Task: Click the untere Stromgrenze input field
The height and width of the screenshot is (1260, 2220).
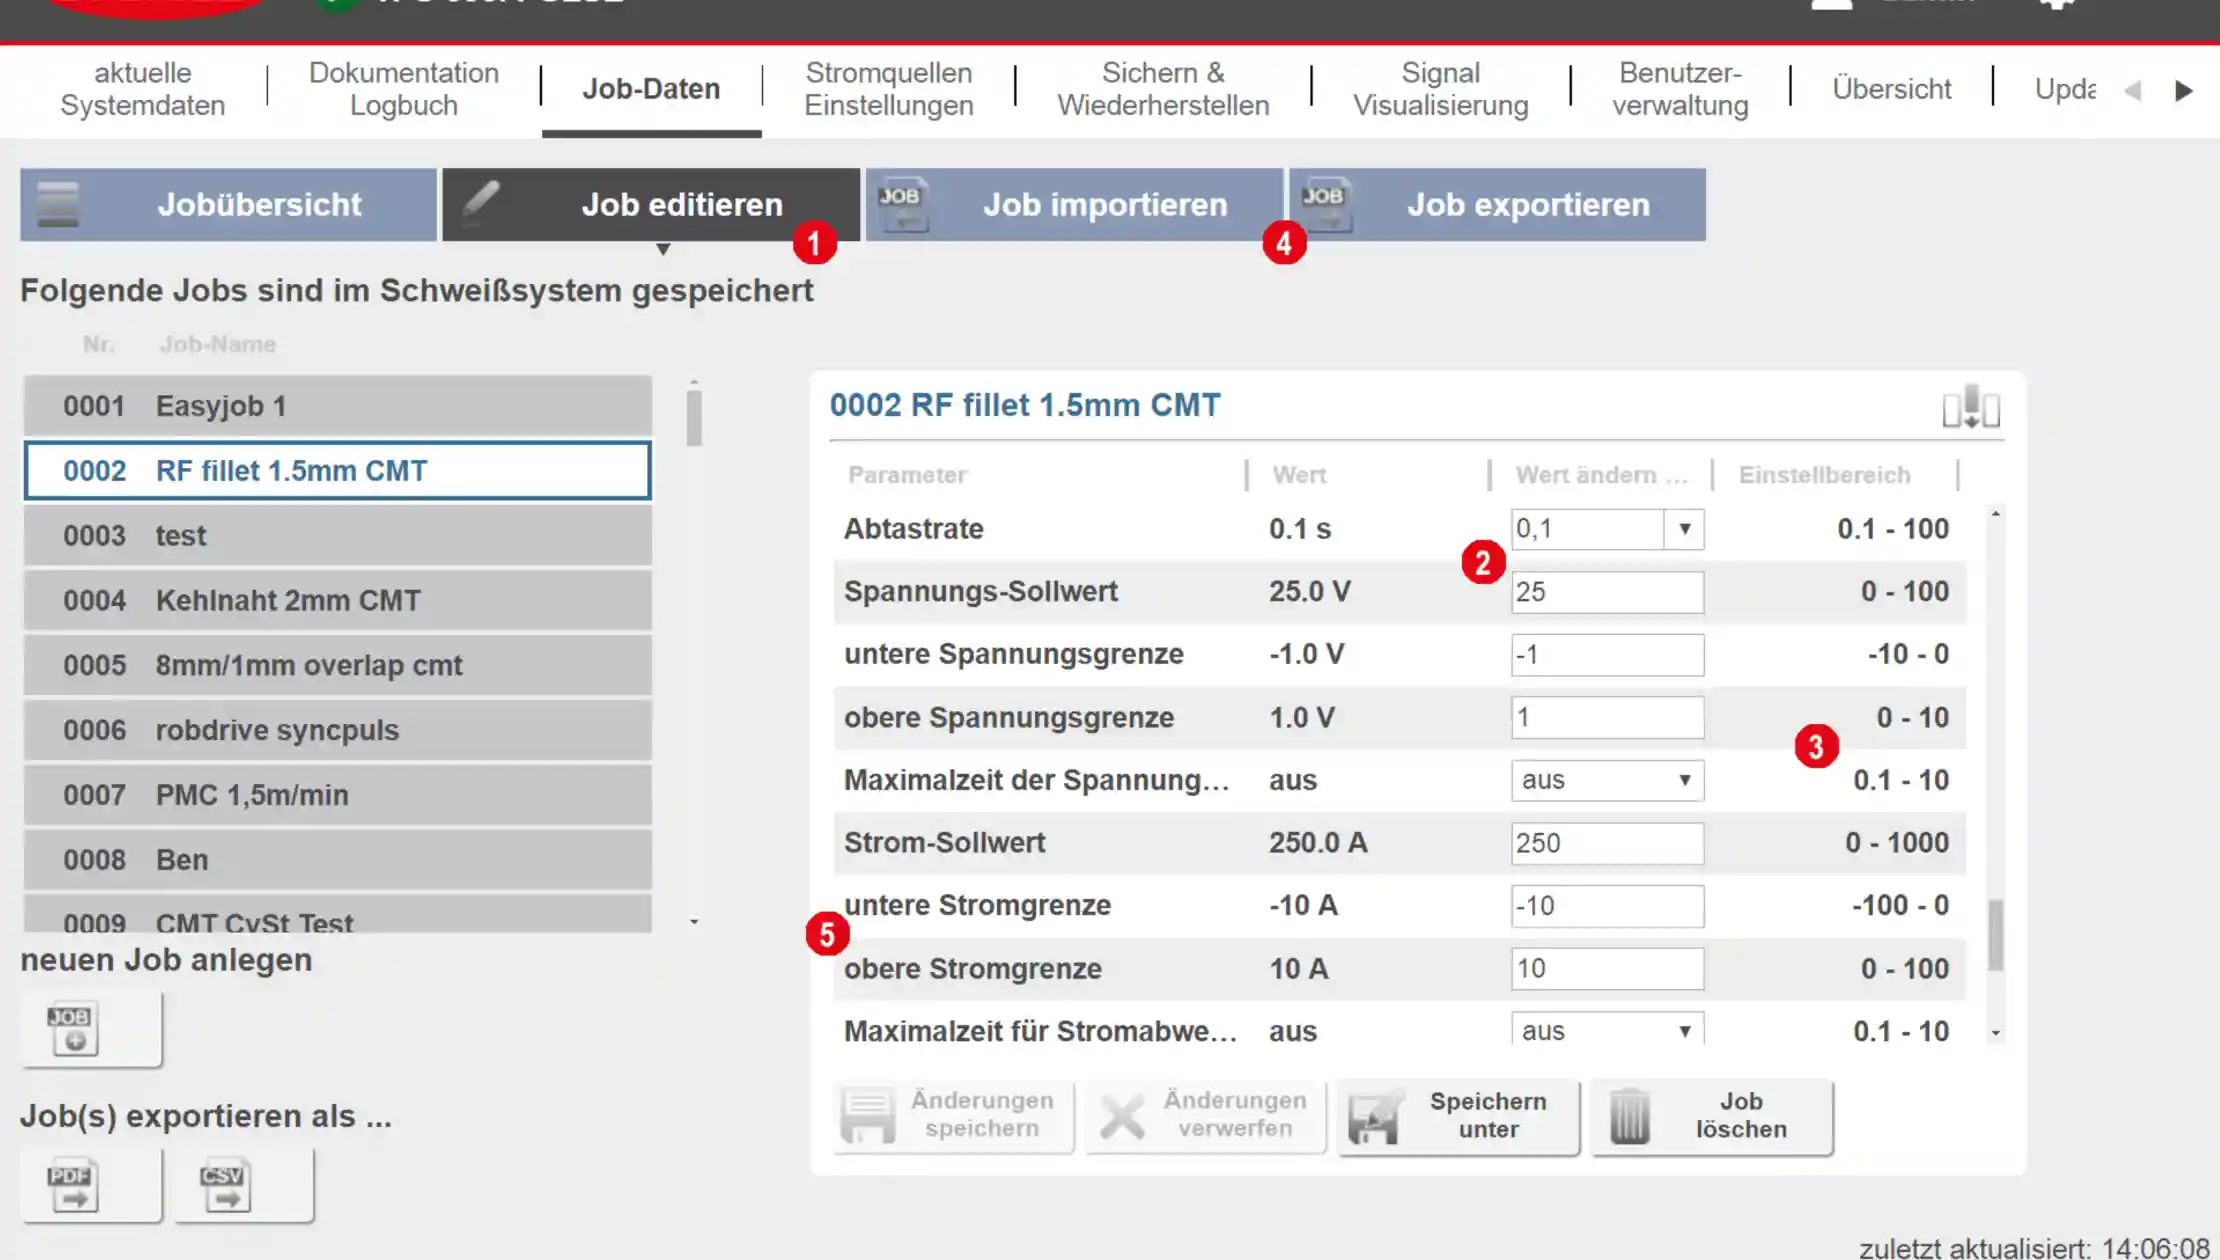Action: (1607, 906)
